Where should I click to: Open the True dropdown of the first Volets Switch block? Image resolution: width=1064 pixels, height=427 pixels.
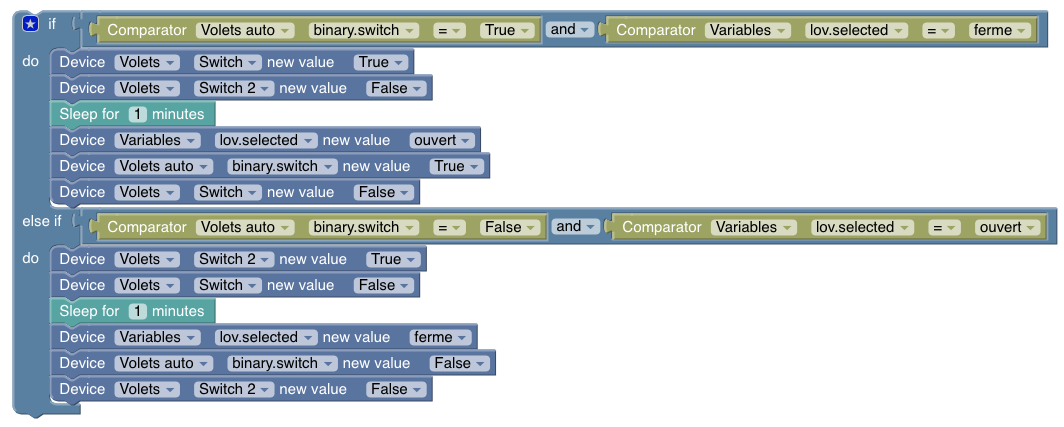[x=380, y=62]
